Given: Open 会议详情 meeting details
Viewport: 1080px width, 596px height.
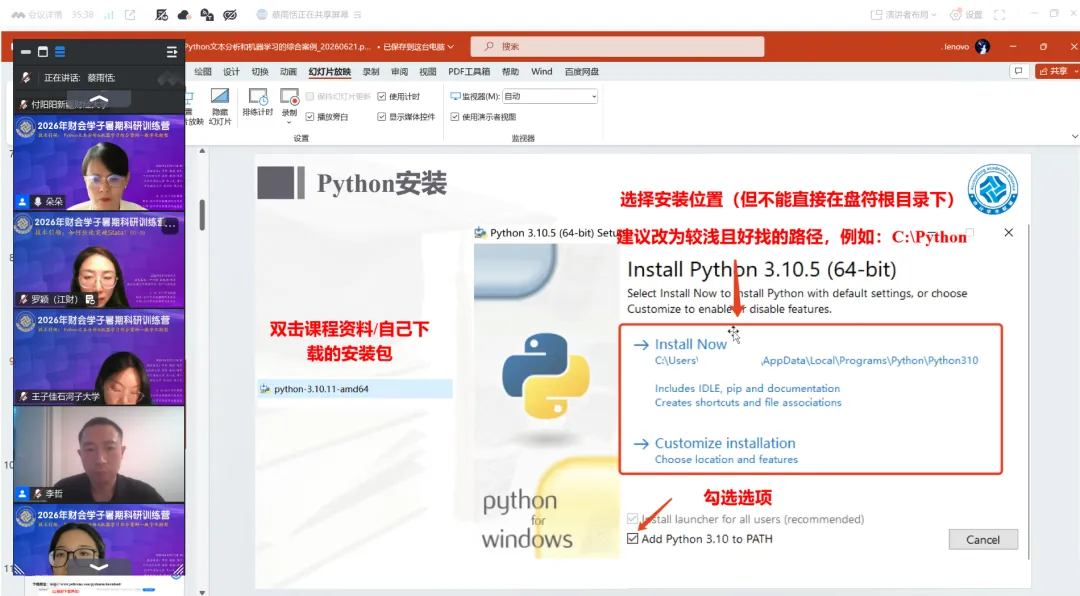Looking at the screenshot, I should point(37,14).
